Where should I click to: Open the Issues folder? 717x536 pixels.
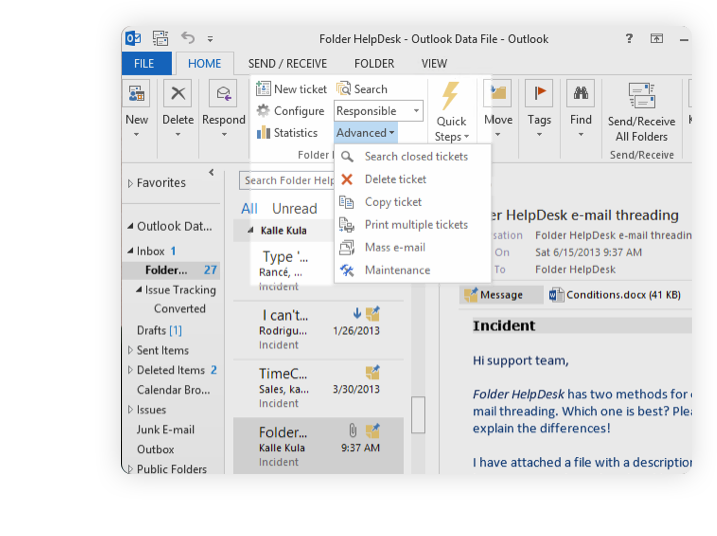[x=151, y=410]
